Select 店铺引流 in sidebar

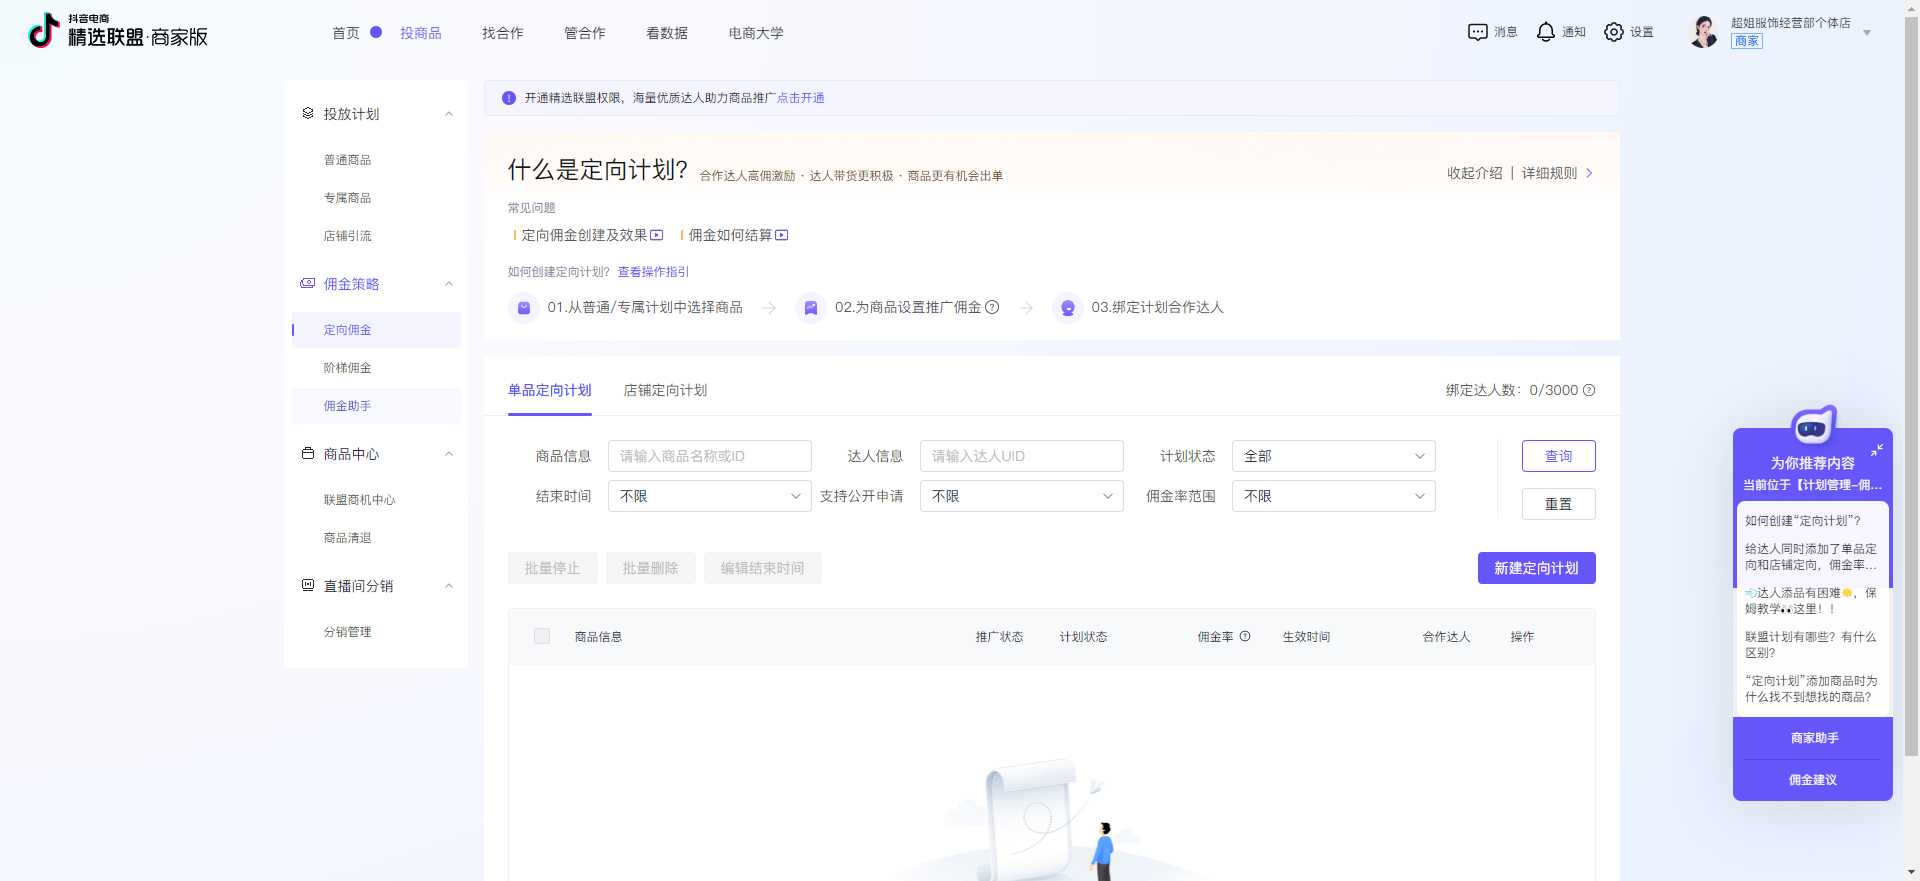tap(348, 236)
